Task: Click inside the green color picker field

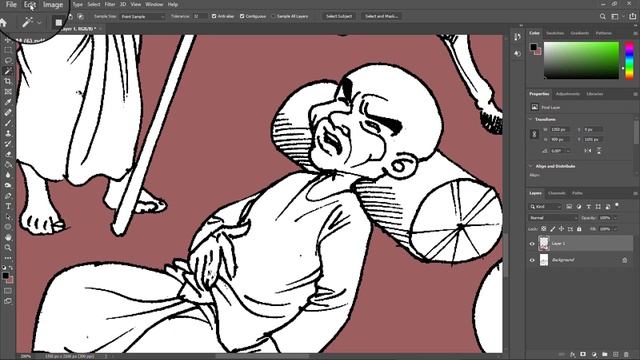Action: [x=581, y=60]
